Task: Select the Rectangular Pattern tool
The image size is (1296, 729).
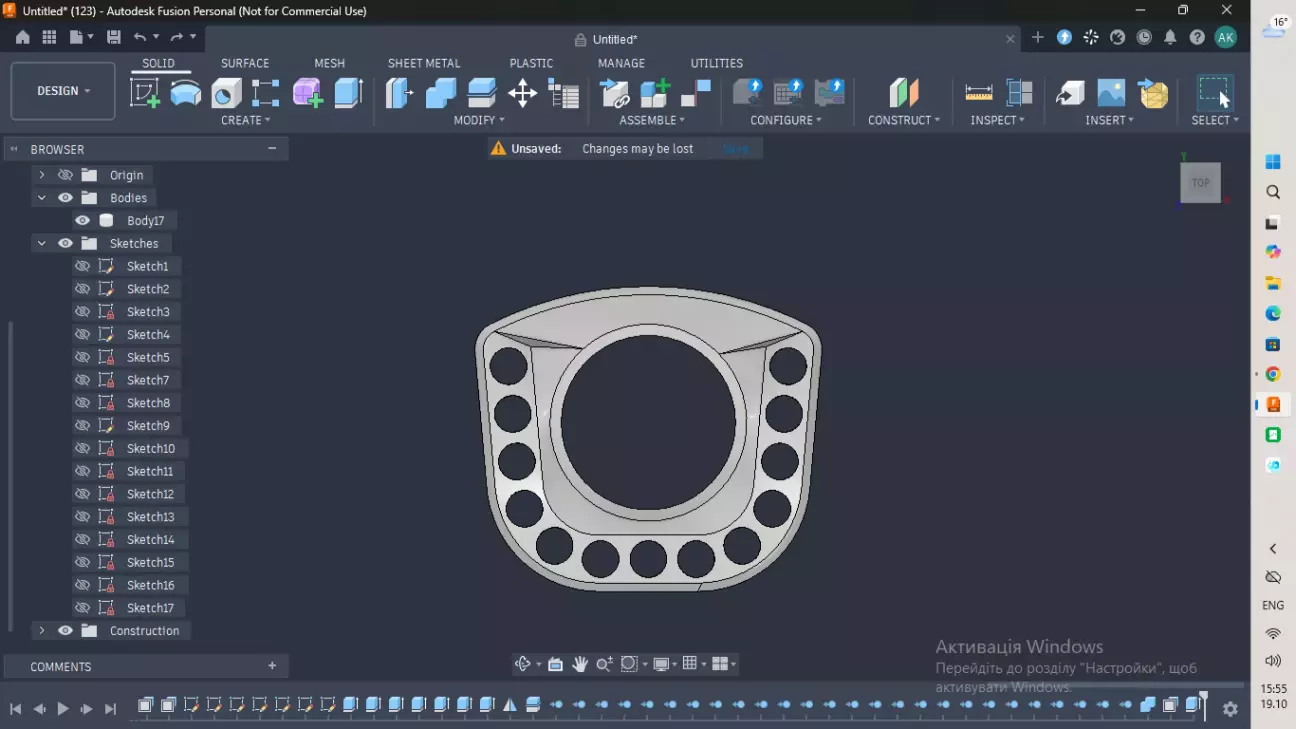Action: pyautogui.click(x=266, y=93)
